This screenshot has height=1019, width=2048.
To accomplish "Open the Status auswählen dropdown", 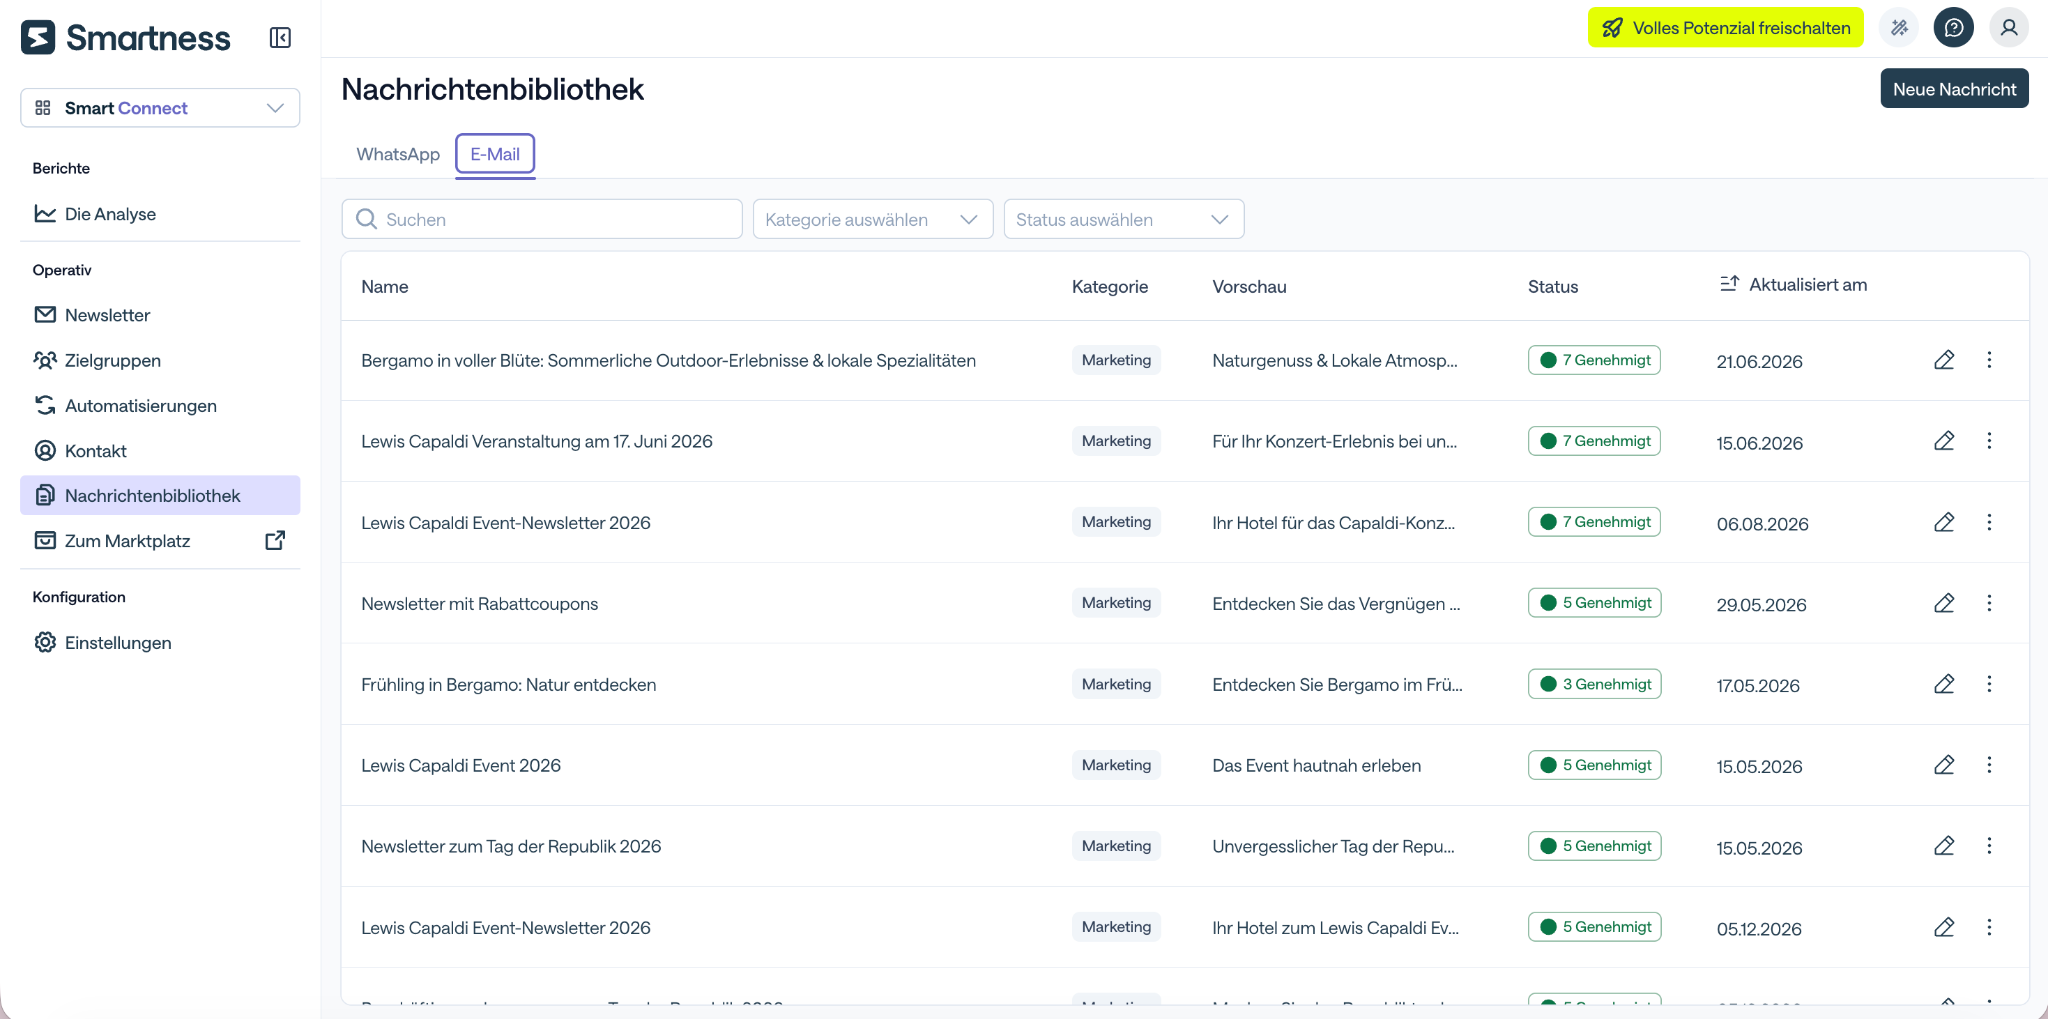I will click(1124, 219).
